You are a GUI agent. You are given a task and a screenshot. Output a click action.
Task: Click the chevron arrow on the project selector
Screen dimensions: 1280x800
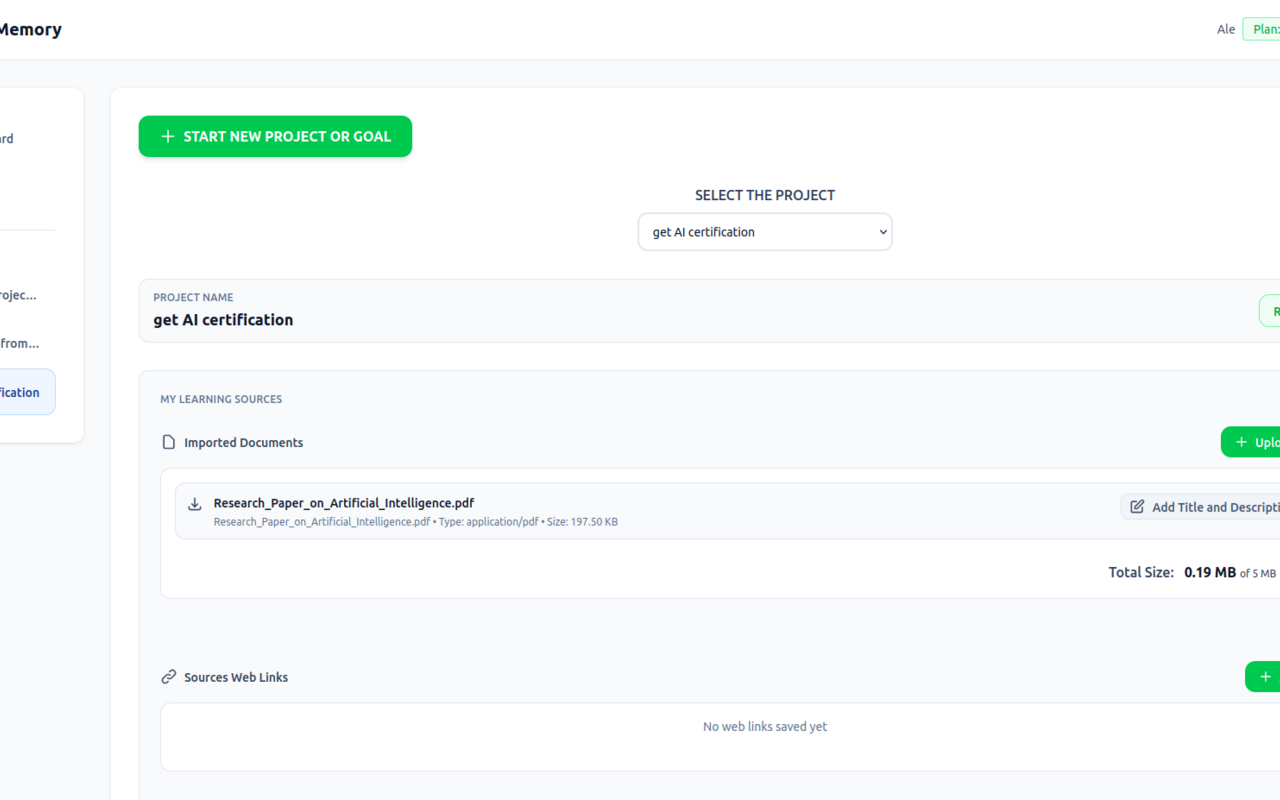pos(881,231)
